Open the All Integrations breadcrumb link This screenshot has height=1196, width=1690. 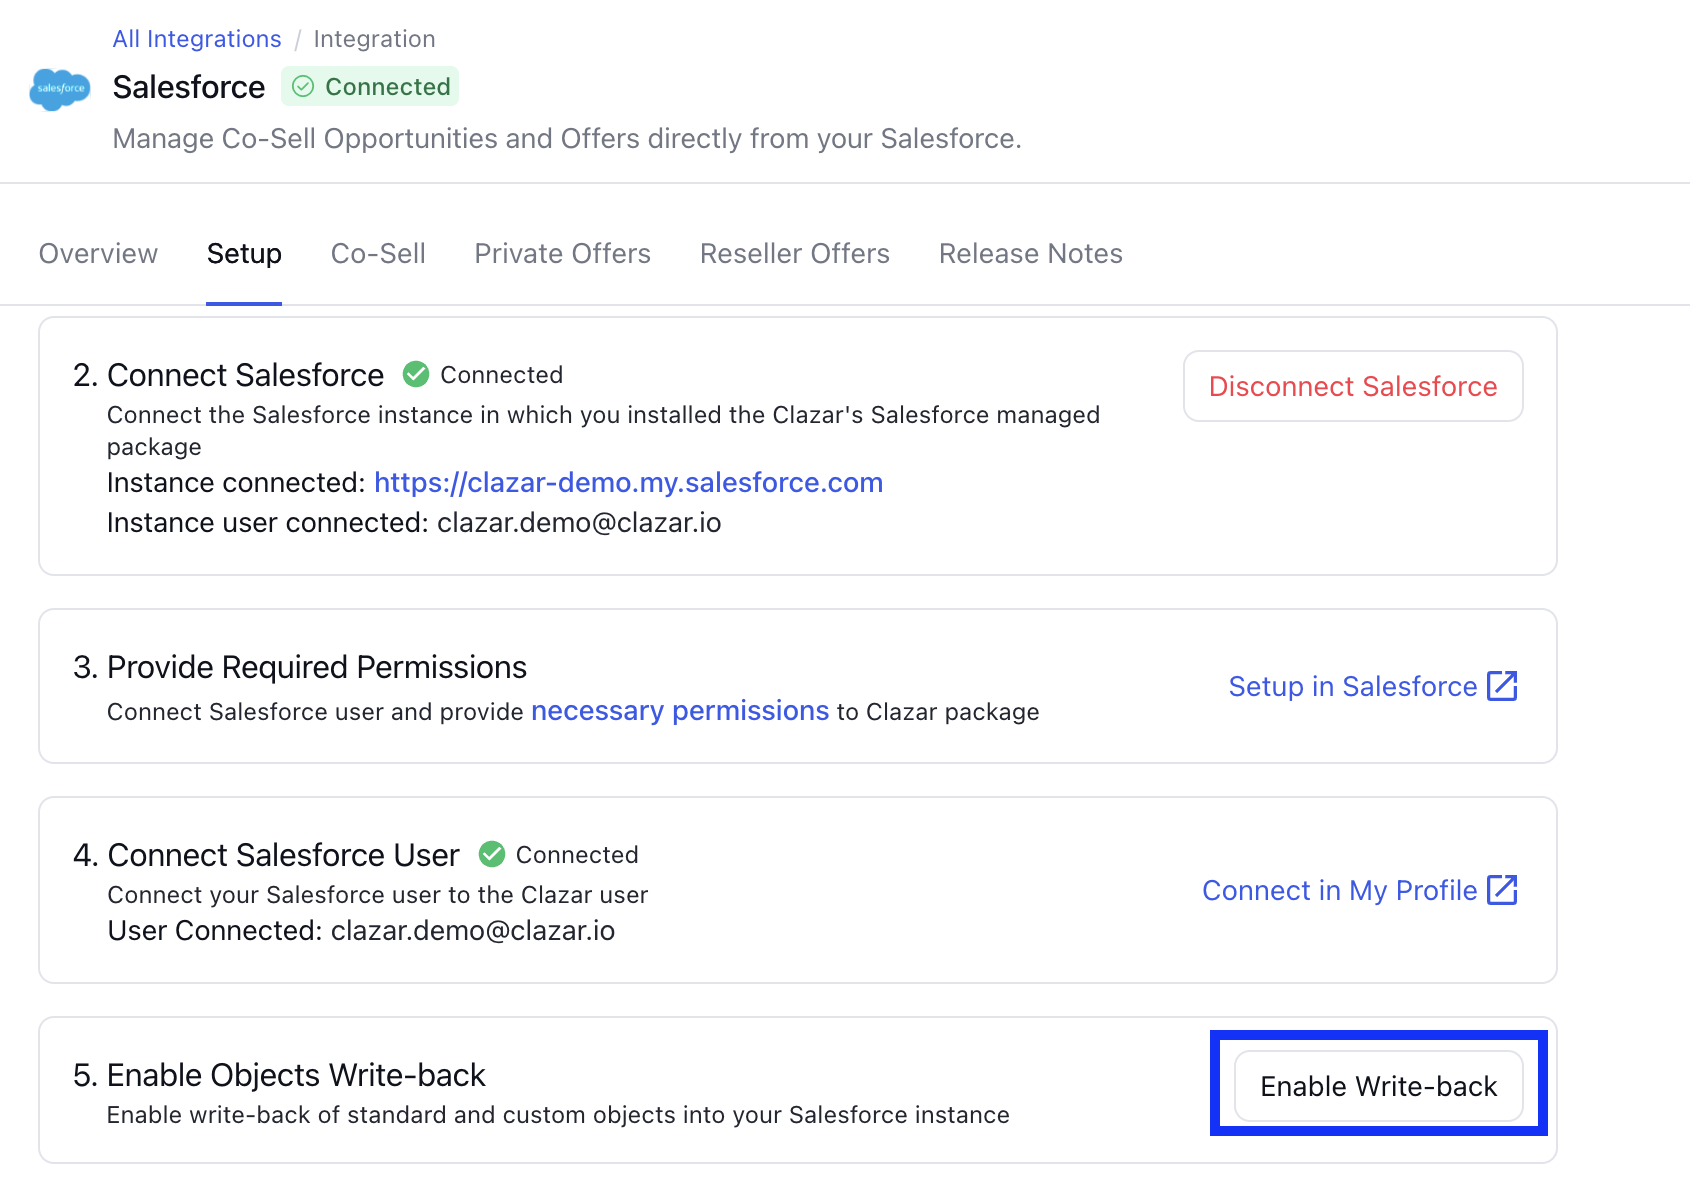point(197,39)
